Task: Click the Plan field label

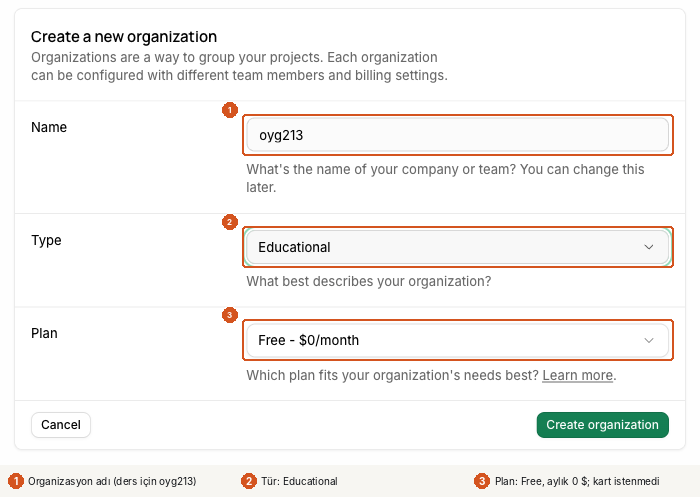Action: point(44,333)
